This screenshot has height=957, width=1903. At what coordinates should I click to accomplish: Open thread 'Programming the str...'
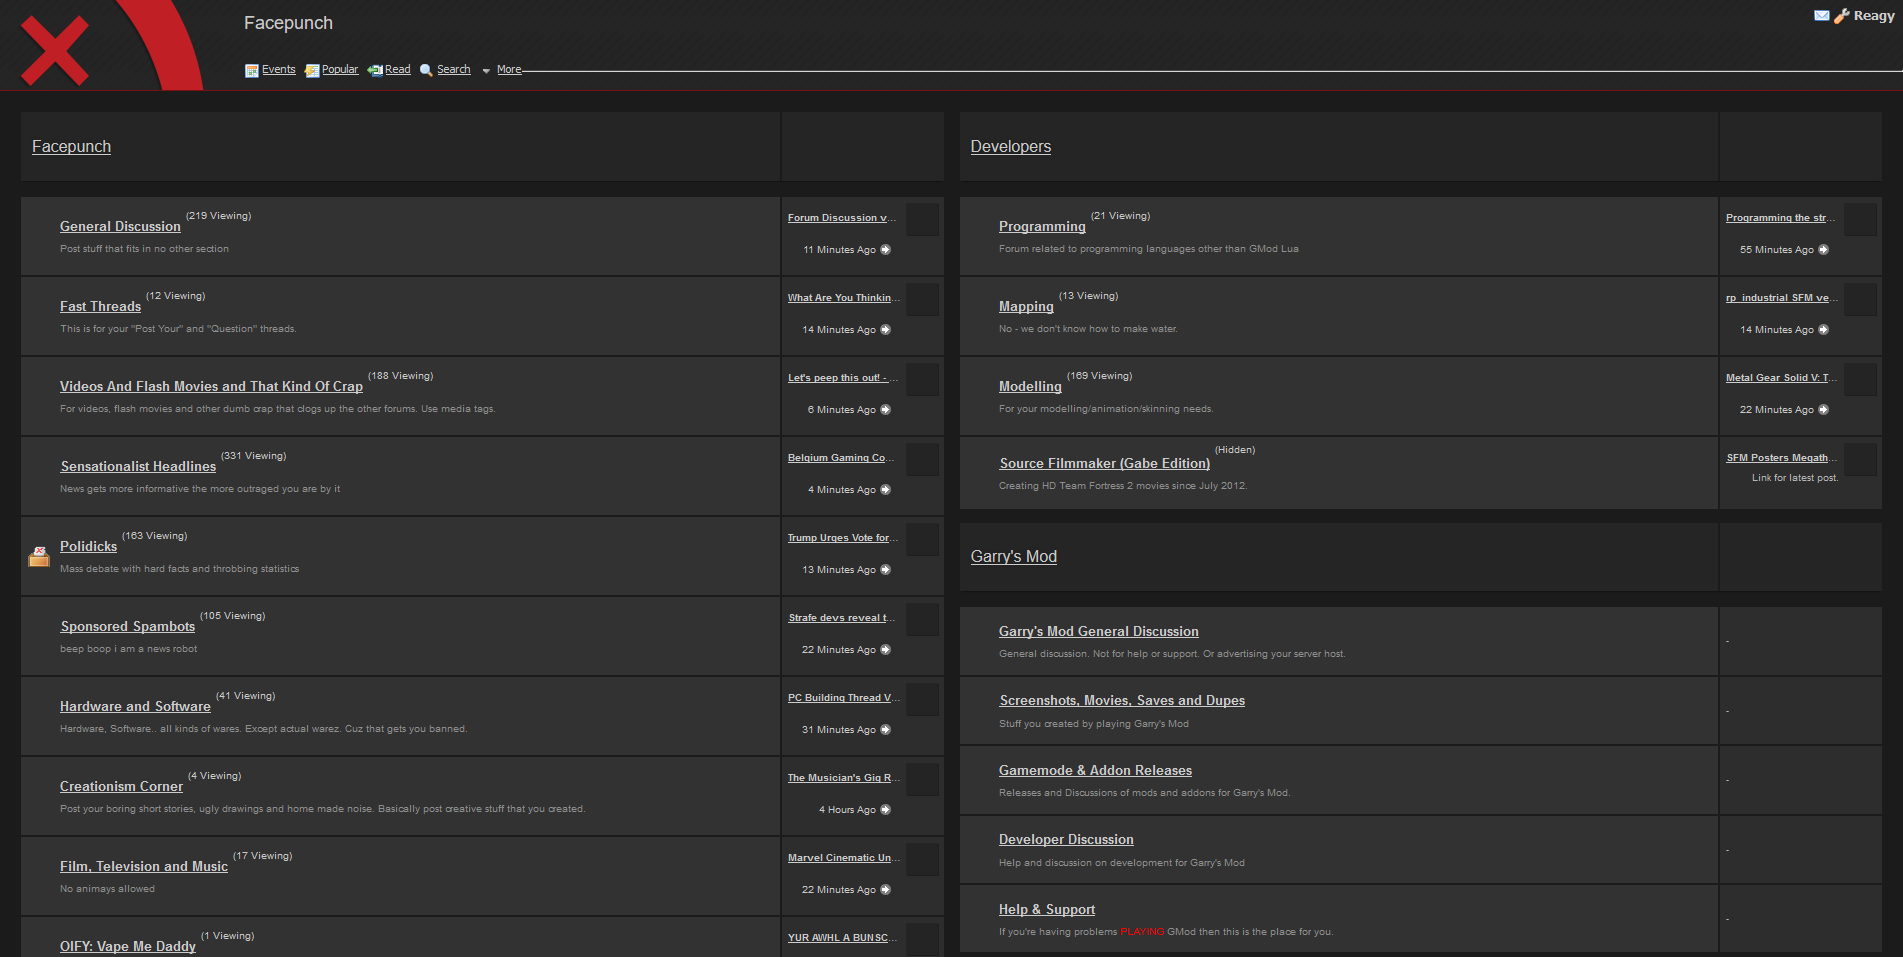pyautogui.click(x=1781, y=218)
